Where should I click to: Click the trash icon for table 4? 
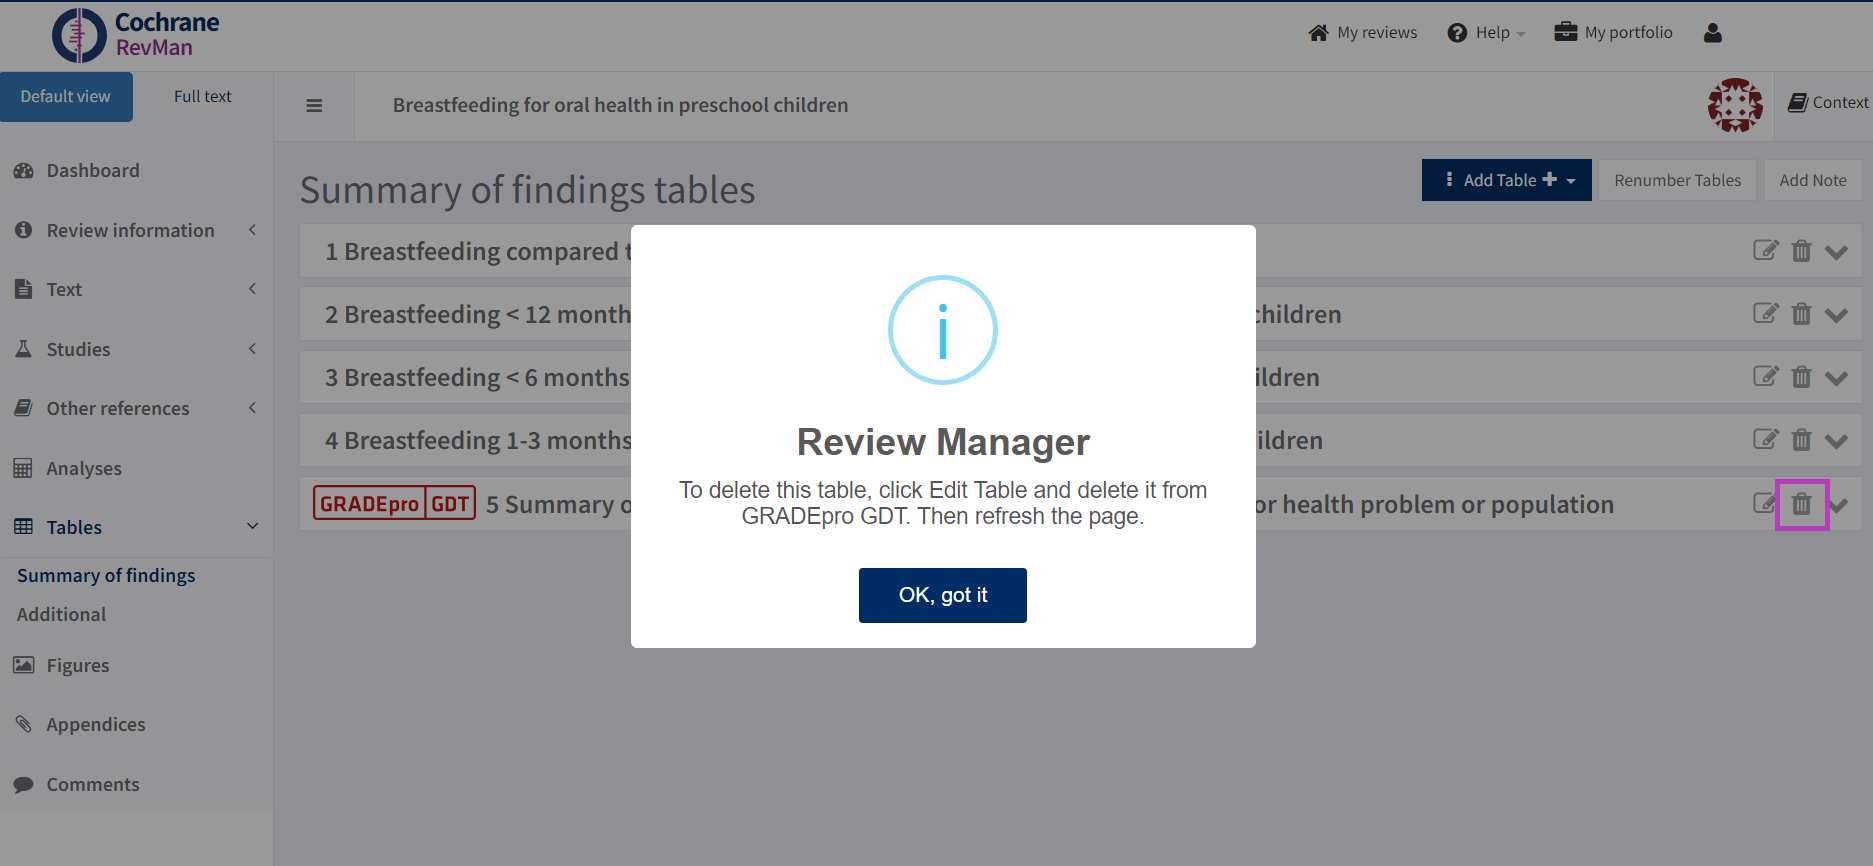point(1801,440)
